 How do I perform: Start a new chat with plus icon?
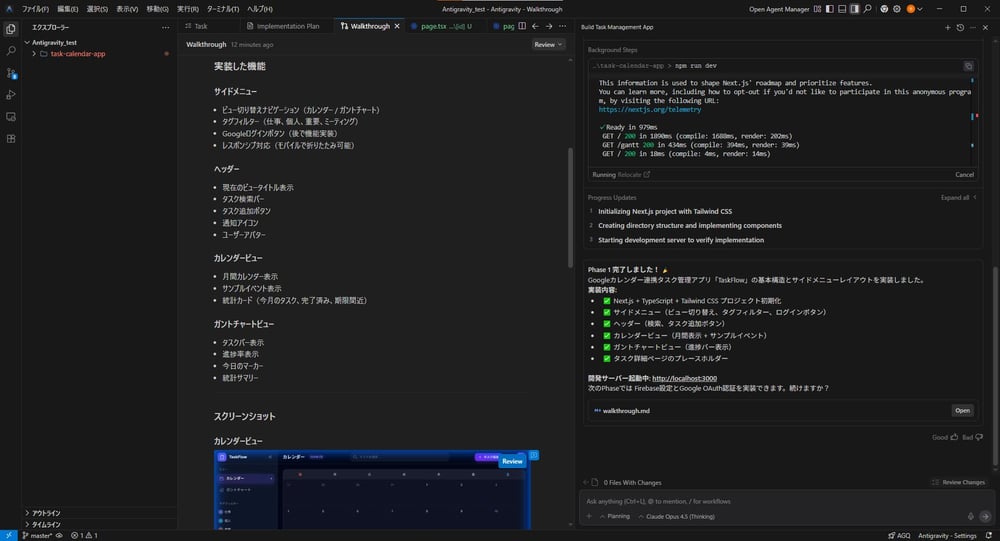948,27
